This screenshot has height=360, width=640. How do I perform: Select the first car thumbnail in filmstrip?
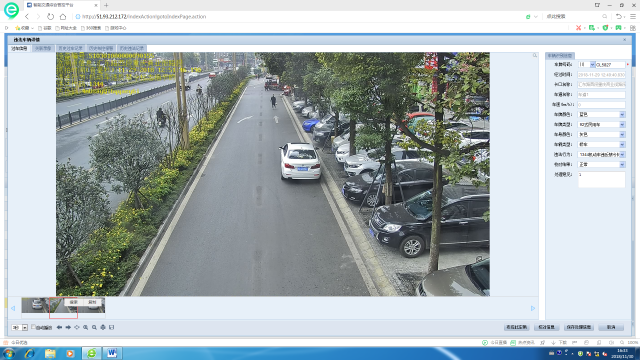click(x=36, y=305)
